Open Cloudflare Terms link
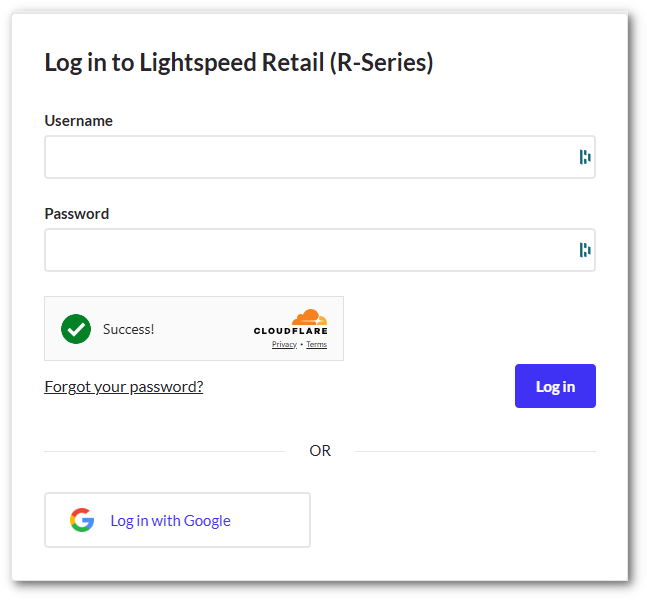The width and height of the screenshot is (647, 600). coord(316,344)
